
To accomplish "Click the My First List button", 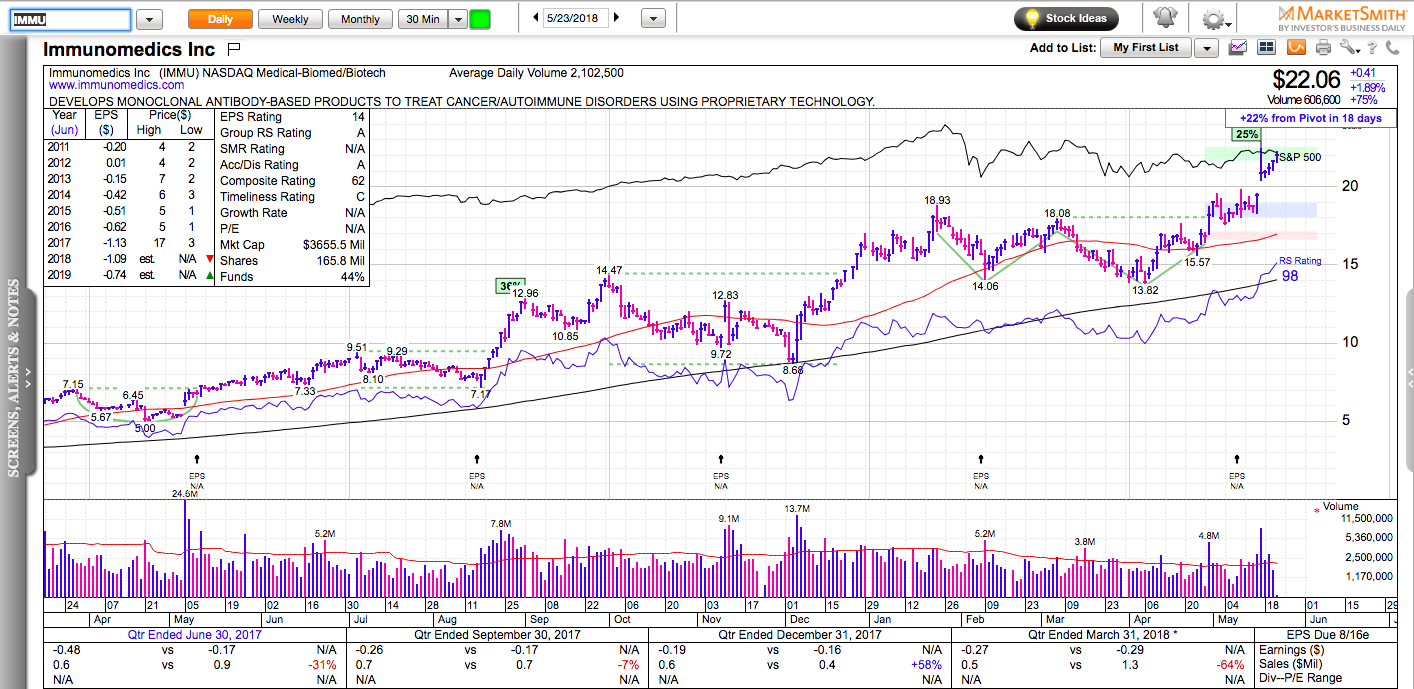I will point(1146,48).
